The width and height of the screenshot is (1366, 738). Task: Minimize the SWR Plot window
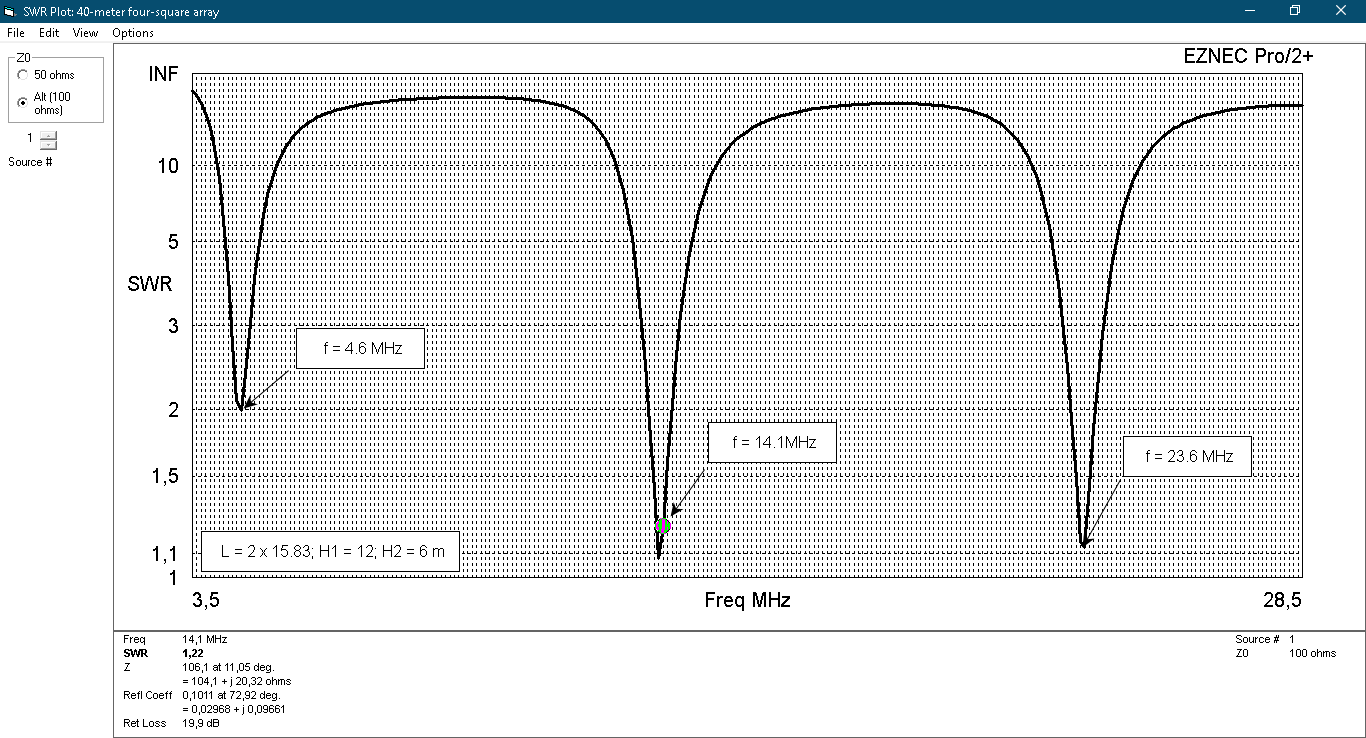tap(1249, 11)
